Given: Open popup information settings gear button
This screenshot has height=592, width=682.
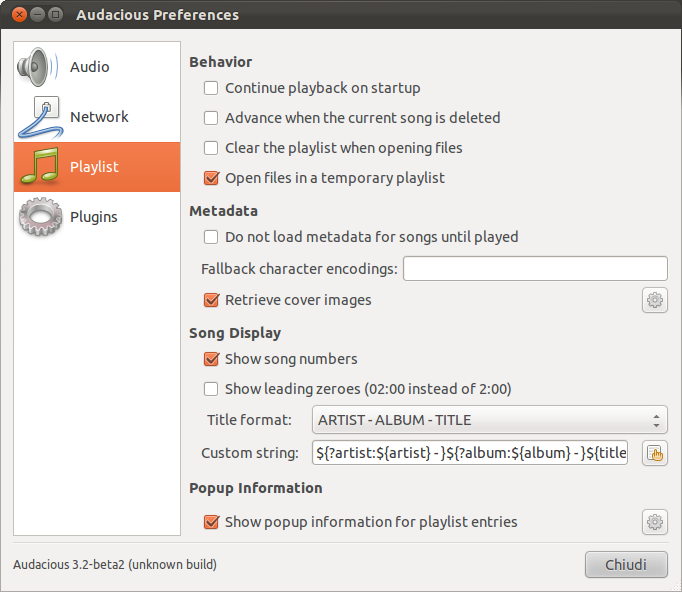Looking at the screenshot, I should point(655,522).
